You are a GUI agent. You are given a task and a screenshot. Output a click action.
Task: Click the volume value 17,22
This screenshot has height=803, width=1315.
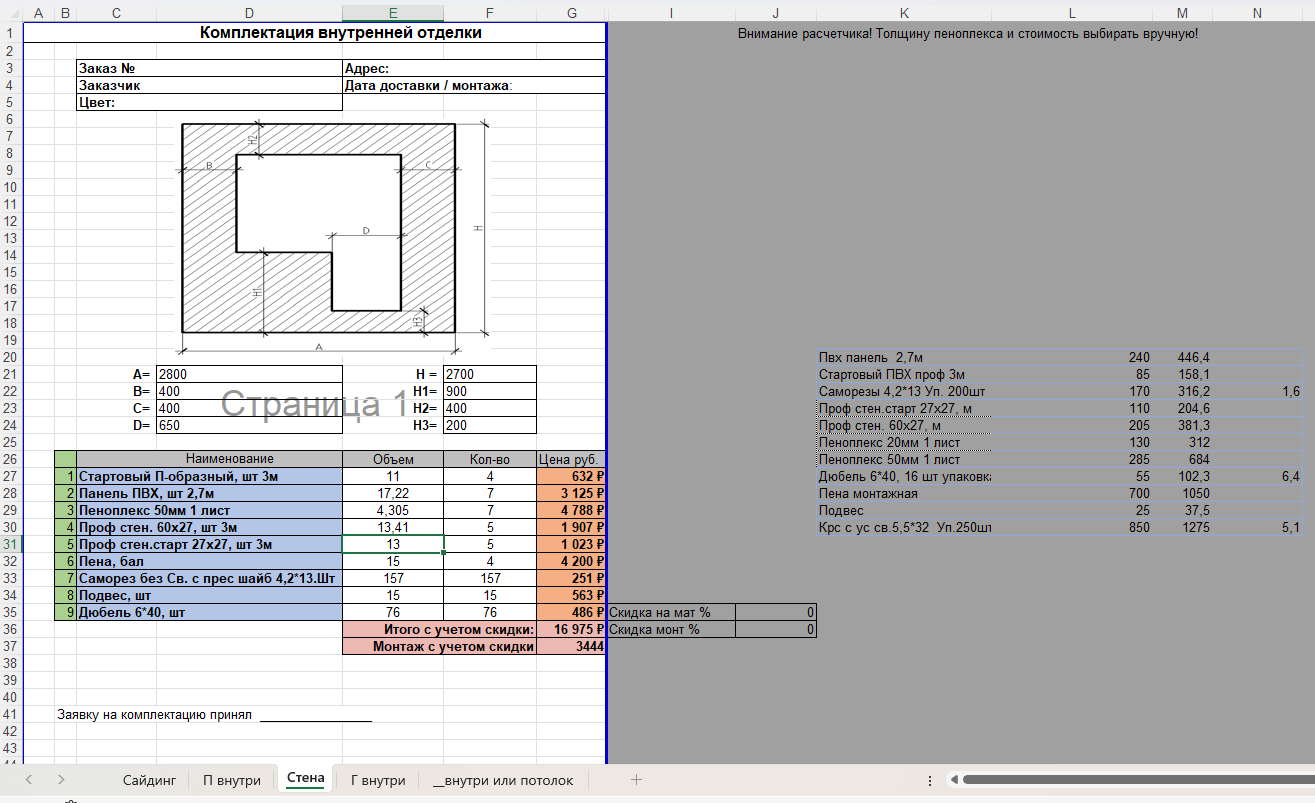pos(393,493)
